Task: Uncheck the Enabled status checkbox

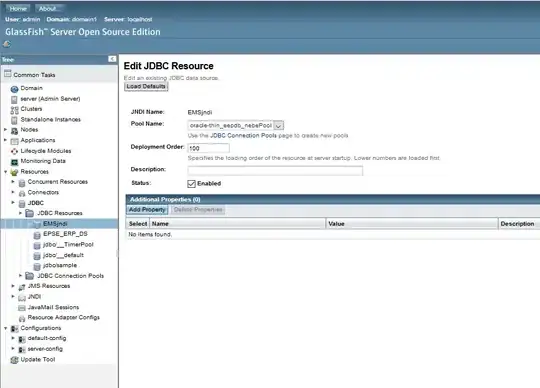Action: pyautogui.click(x=191, y=184)
